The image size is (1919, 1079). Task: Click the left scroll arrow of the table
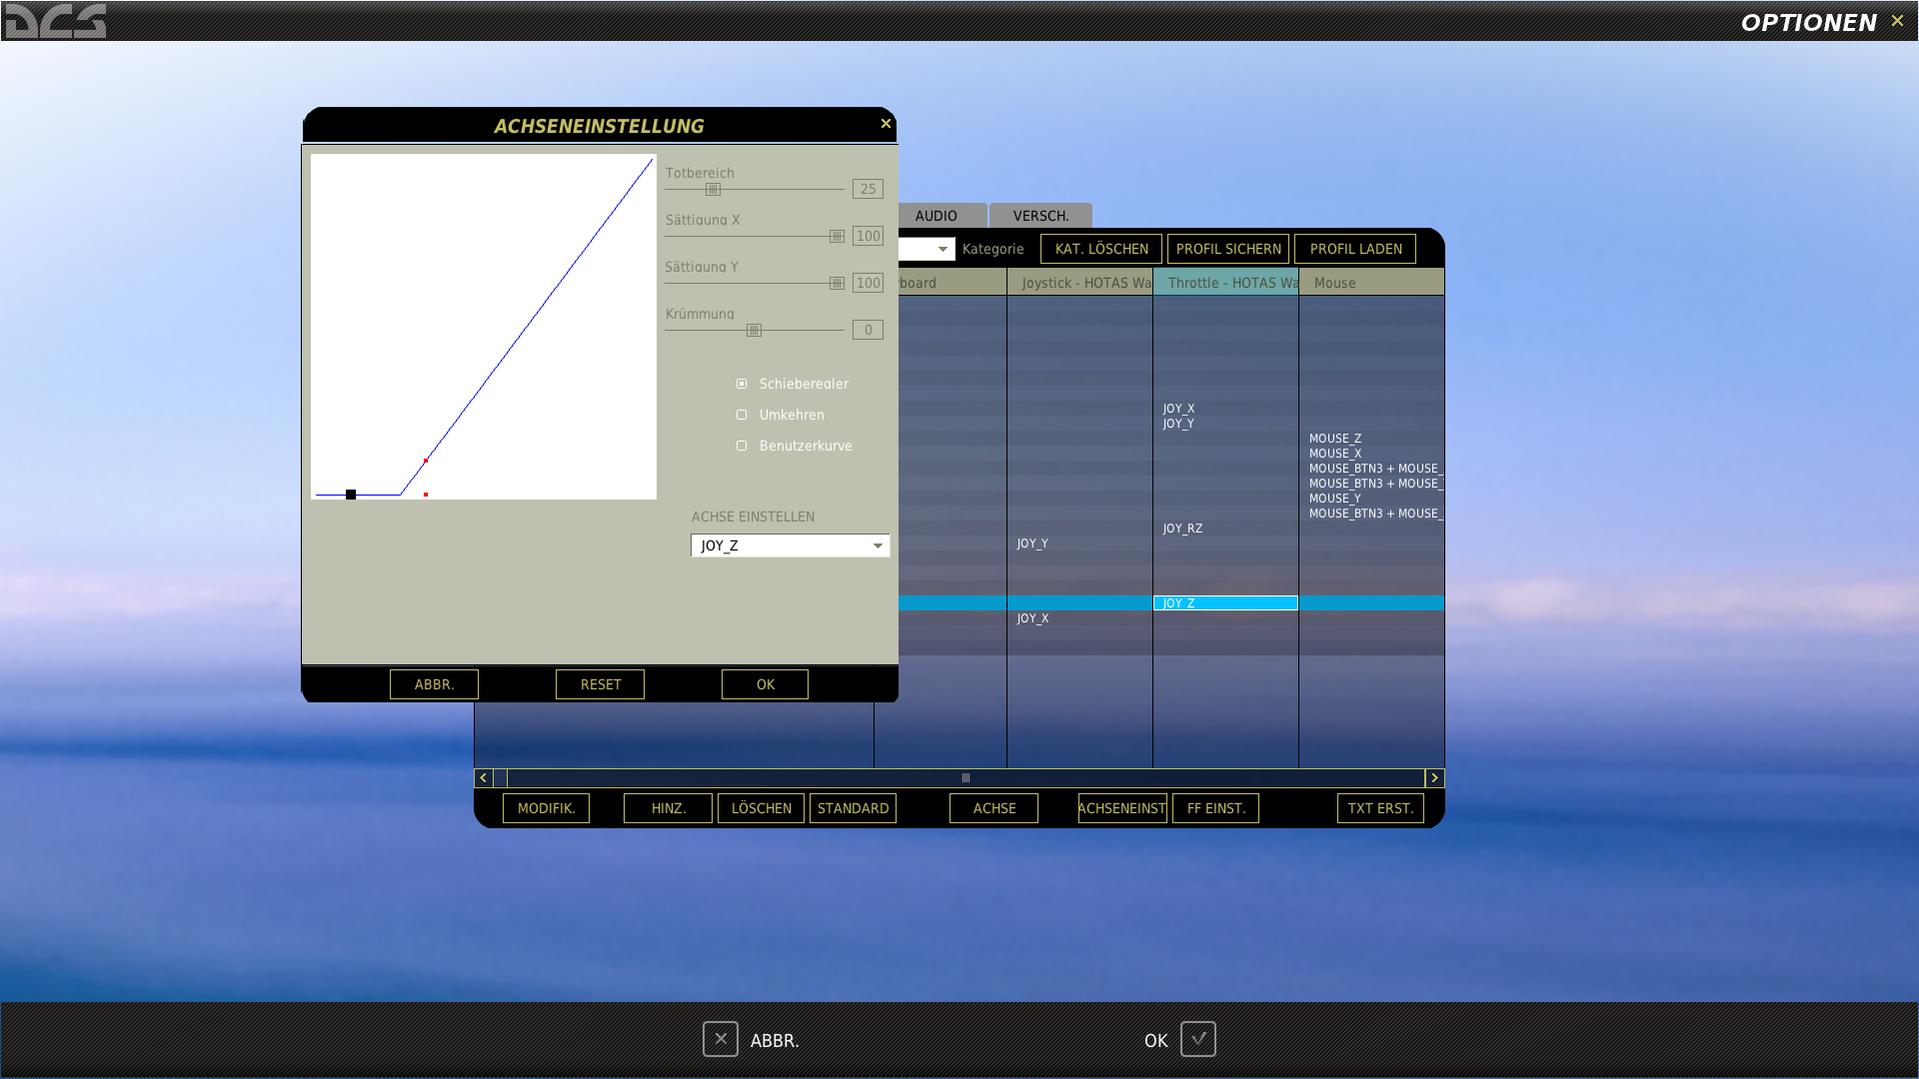click(484, 778)
